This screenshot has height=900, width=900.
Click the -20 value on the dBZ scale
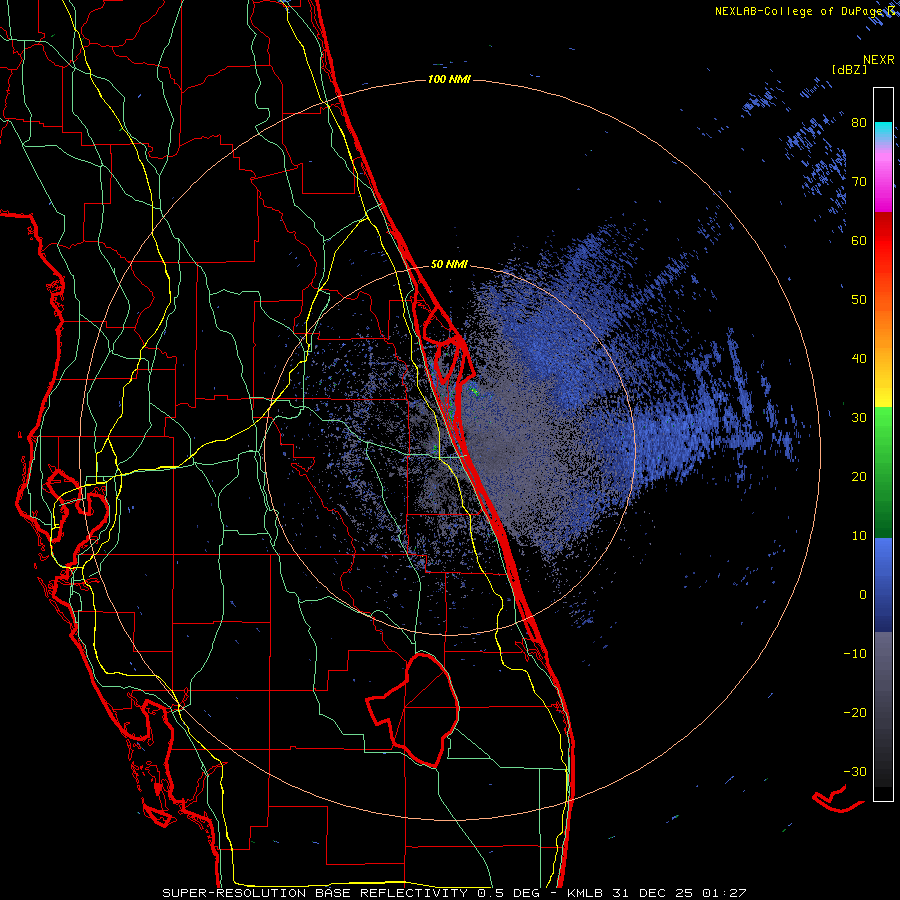point(855,712)
